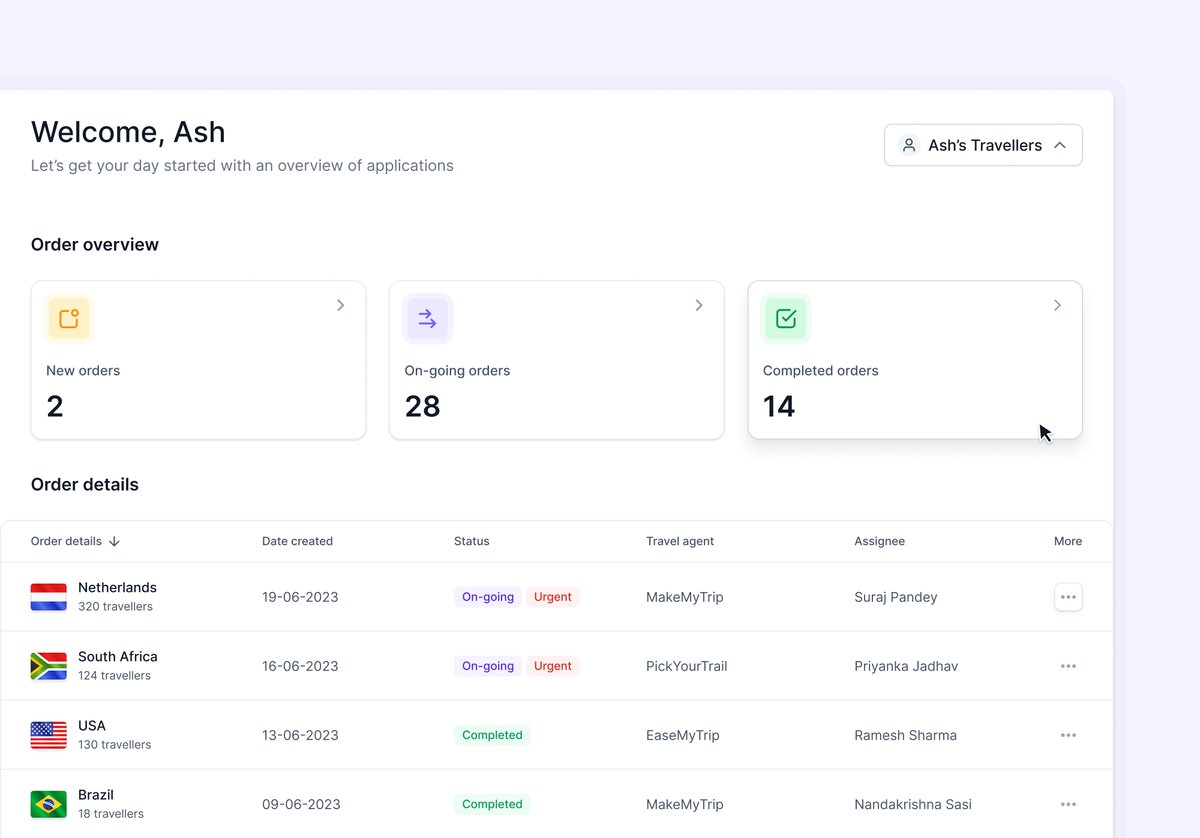This screenshot has height=838, width=1200.
Task: Click the Completed orders checkmark icon
Action: pyautogui.click(x=785, y=318)
